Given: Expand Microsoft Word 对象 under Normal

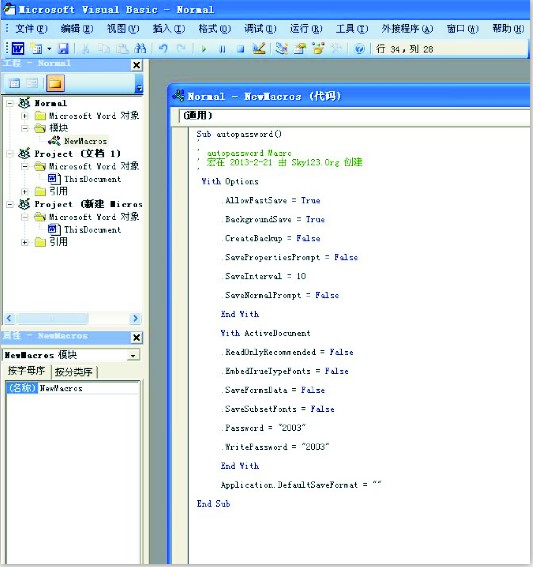Looking at the screenshot, I should tap(25, 116).
